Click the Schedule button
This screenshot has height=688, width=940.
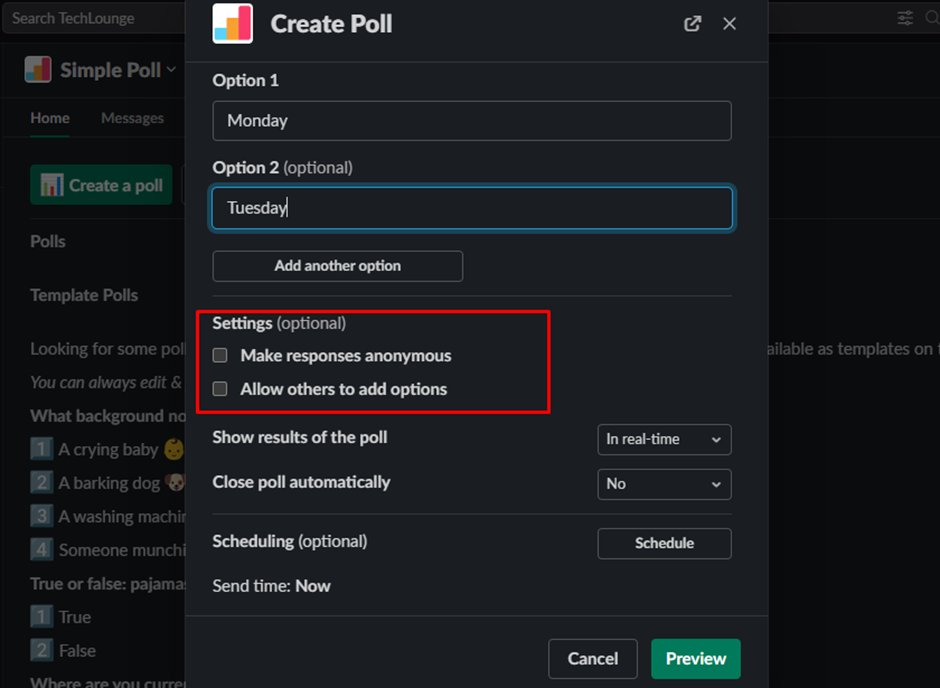[664, 543]
